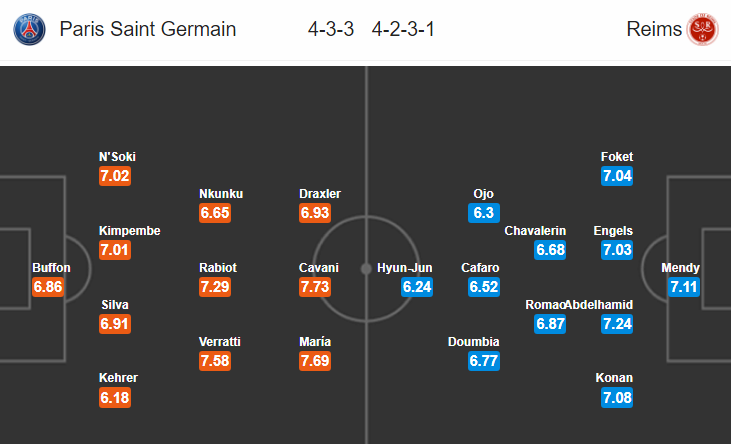Click Mendy's 7.11 rating badge
731x444 pixels.
pyautogui.click(x=680, y=287)
